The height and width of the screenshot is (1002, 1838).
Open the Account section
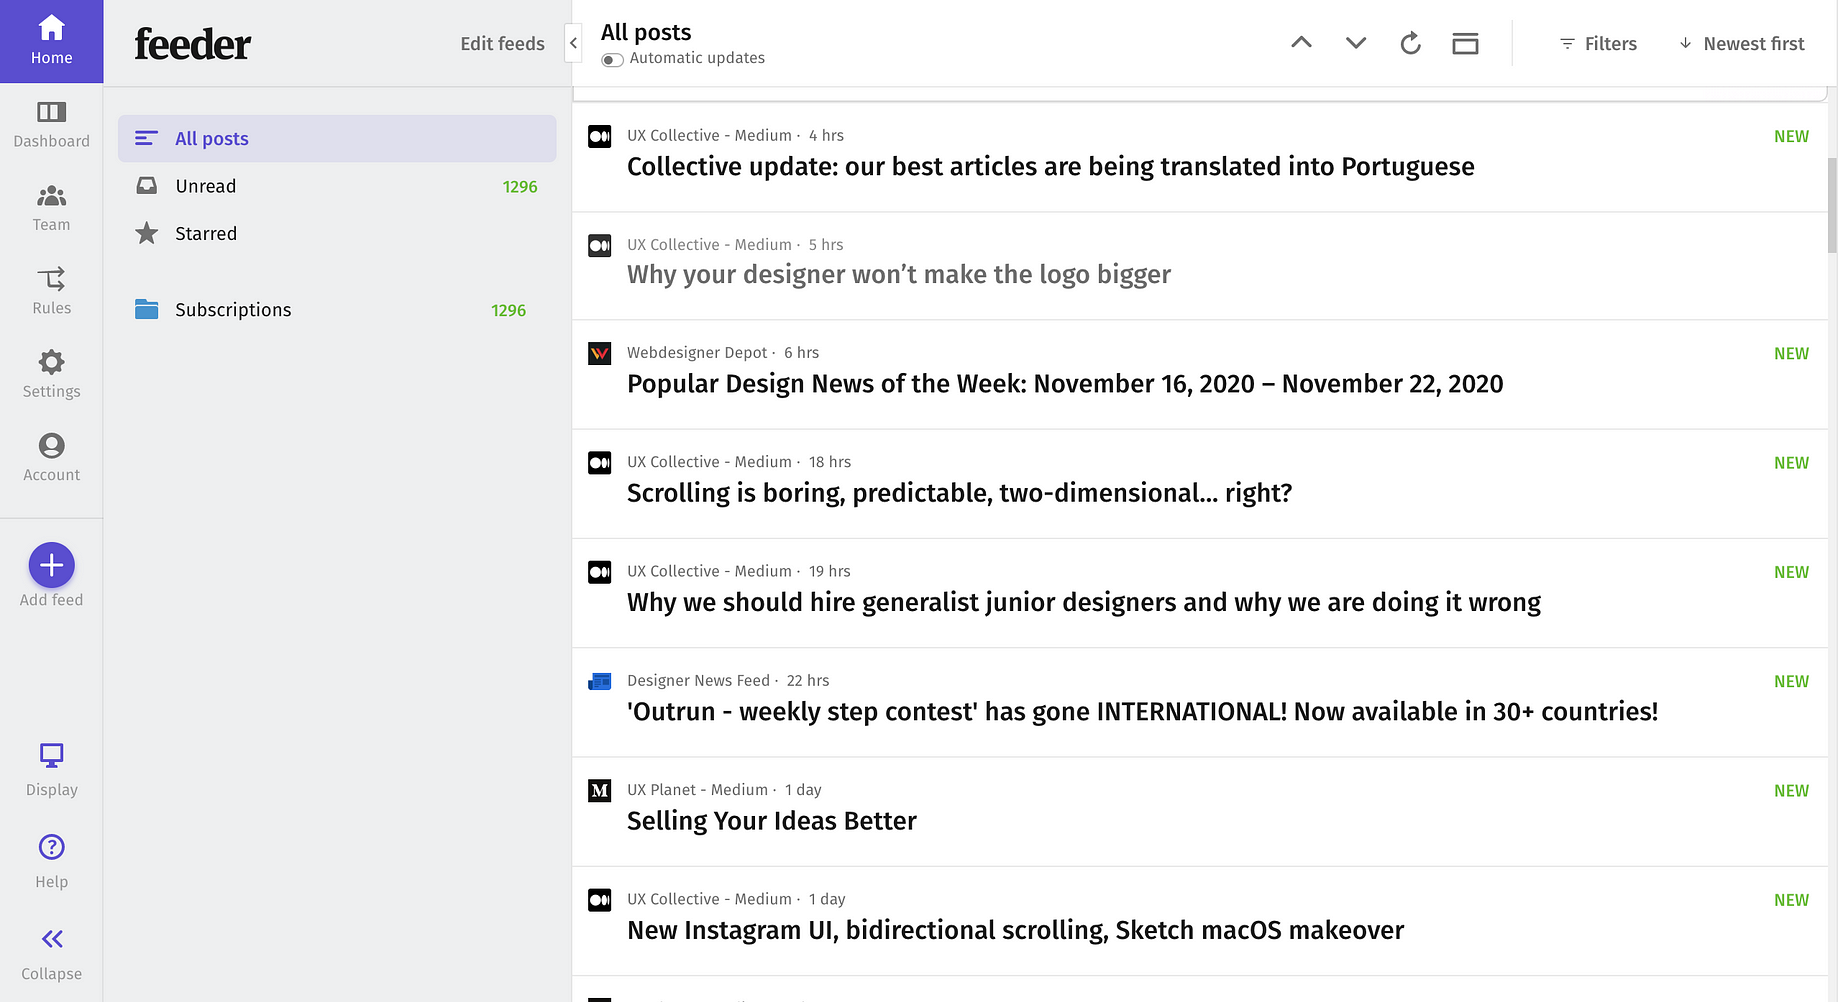click(x=51, y=457)
